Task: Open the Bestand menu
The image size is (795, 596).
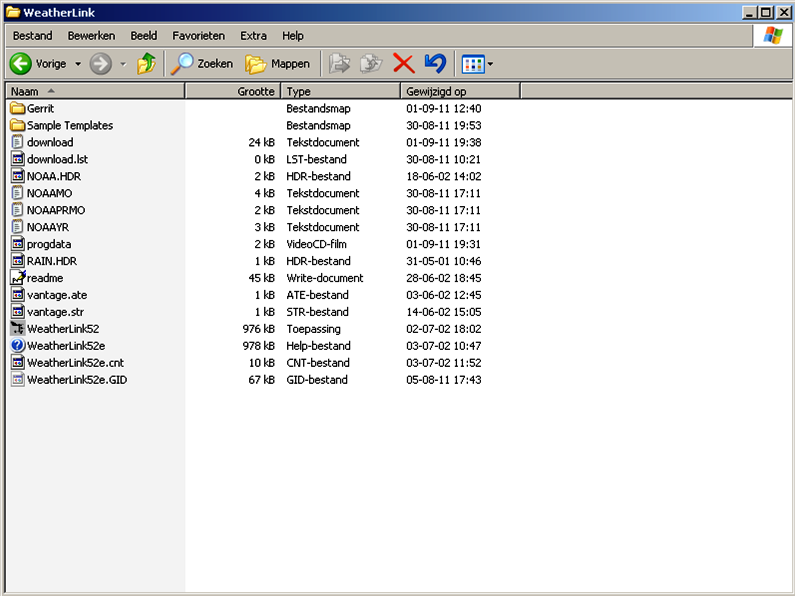Action: (32, 36)
